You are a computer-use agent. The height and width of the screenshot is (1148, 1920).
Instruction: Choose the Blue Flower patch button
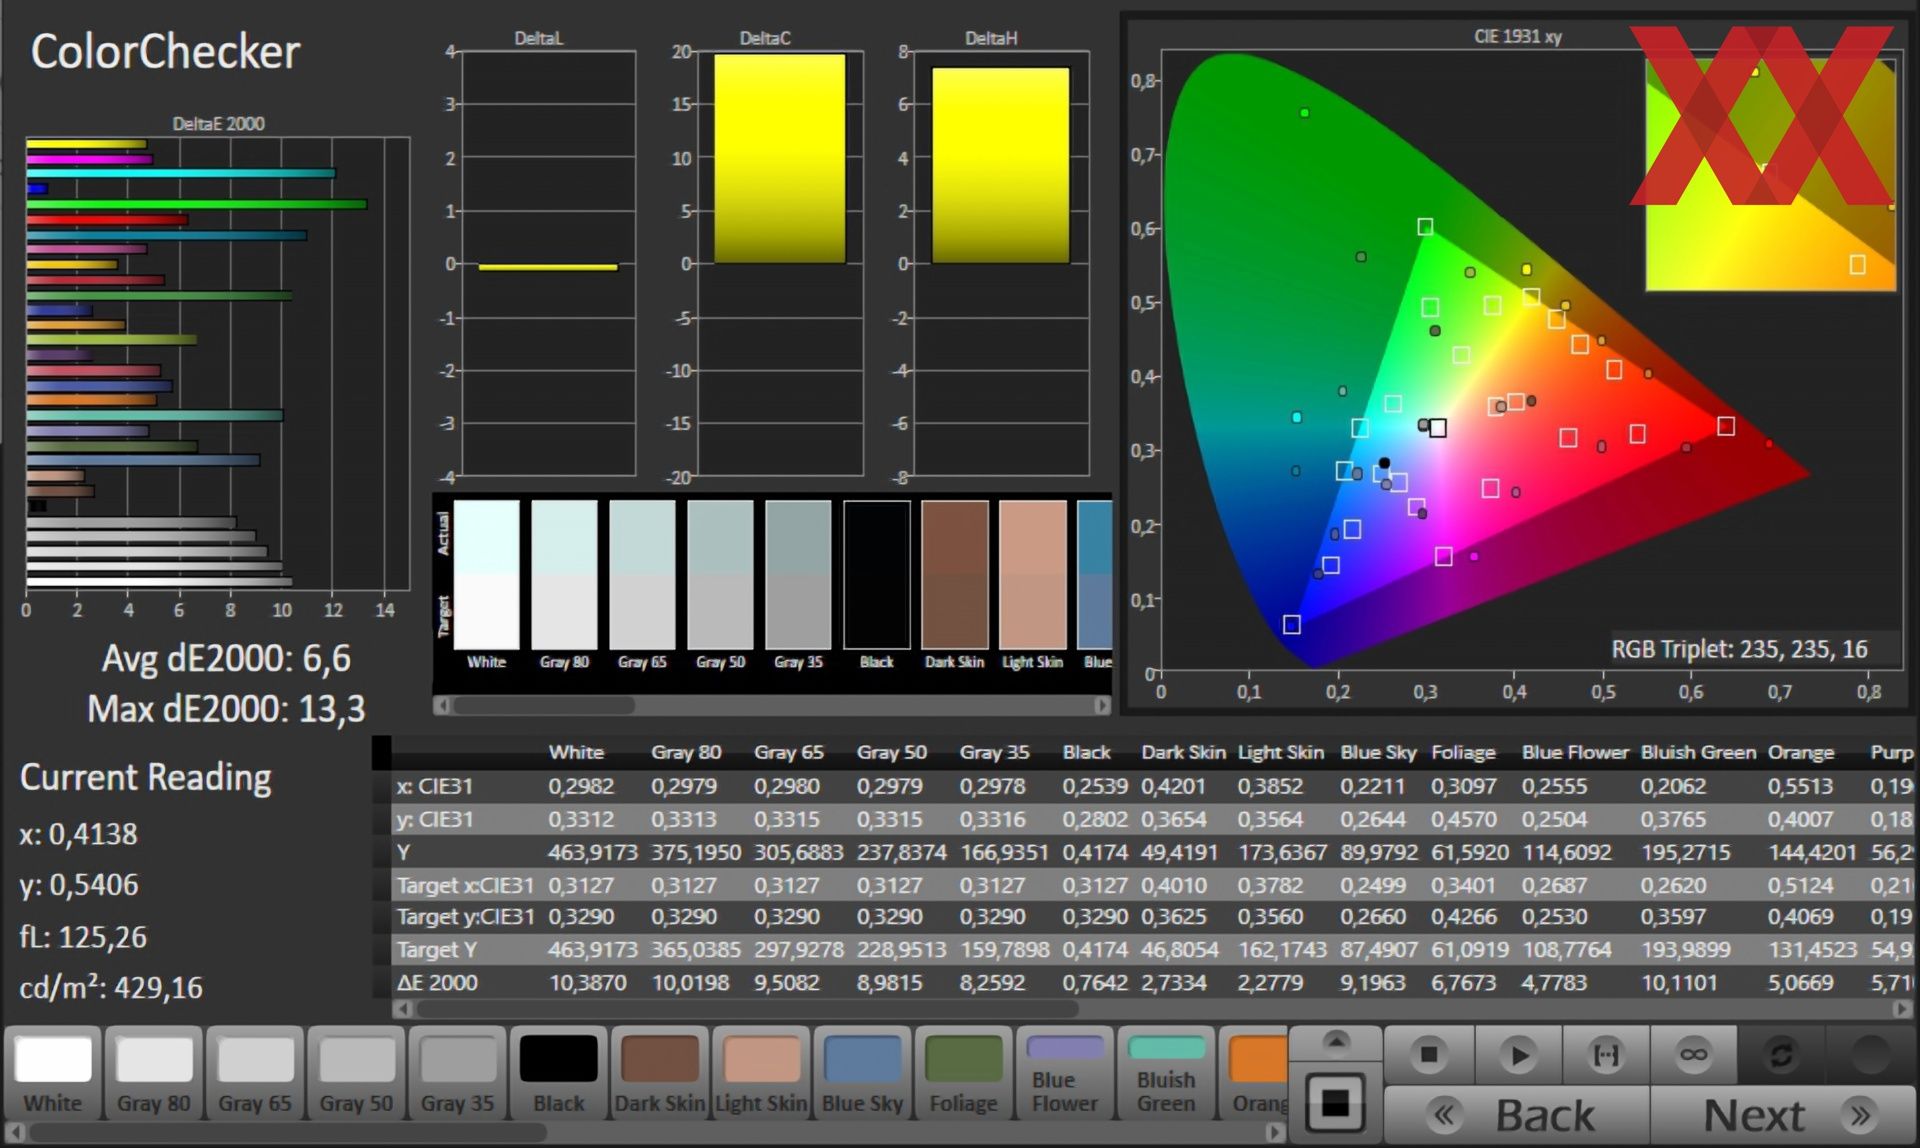pos(1065,1074)
